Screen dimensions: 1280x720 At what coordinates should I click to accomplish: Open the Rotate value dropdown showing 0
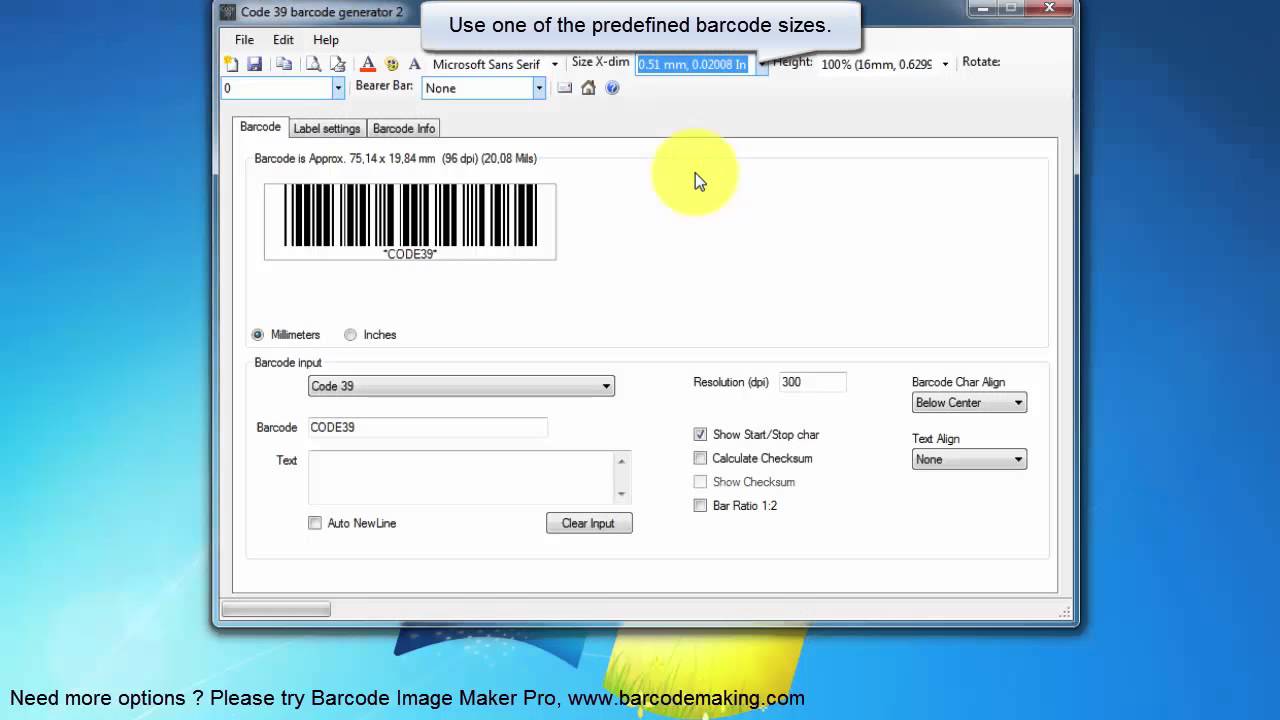point(338,88)
